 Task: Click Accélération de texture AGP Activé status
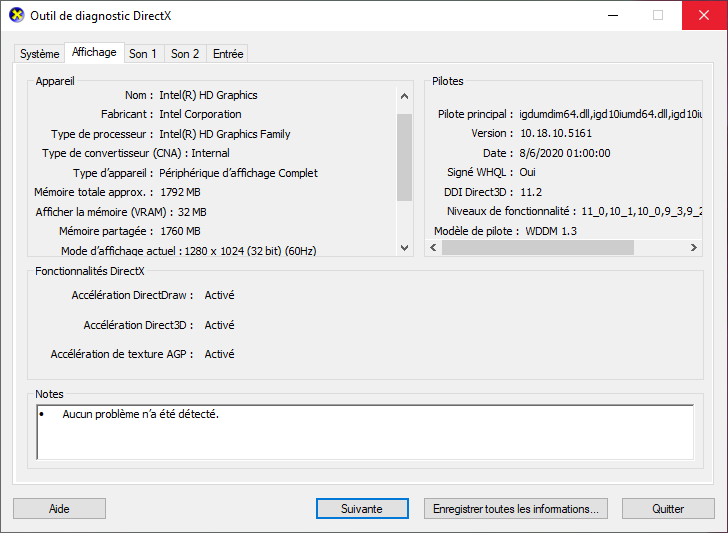[220, 354]
